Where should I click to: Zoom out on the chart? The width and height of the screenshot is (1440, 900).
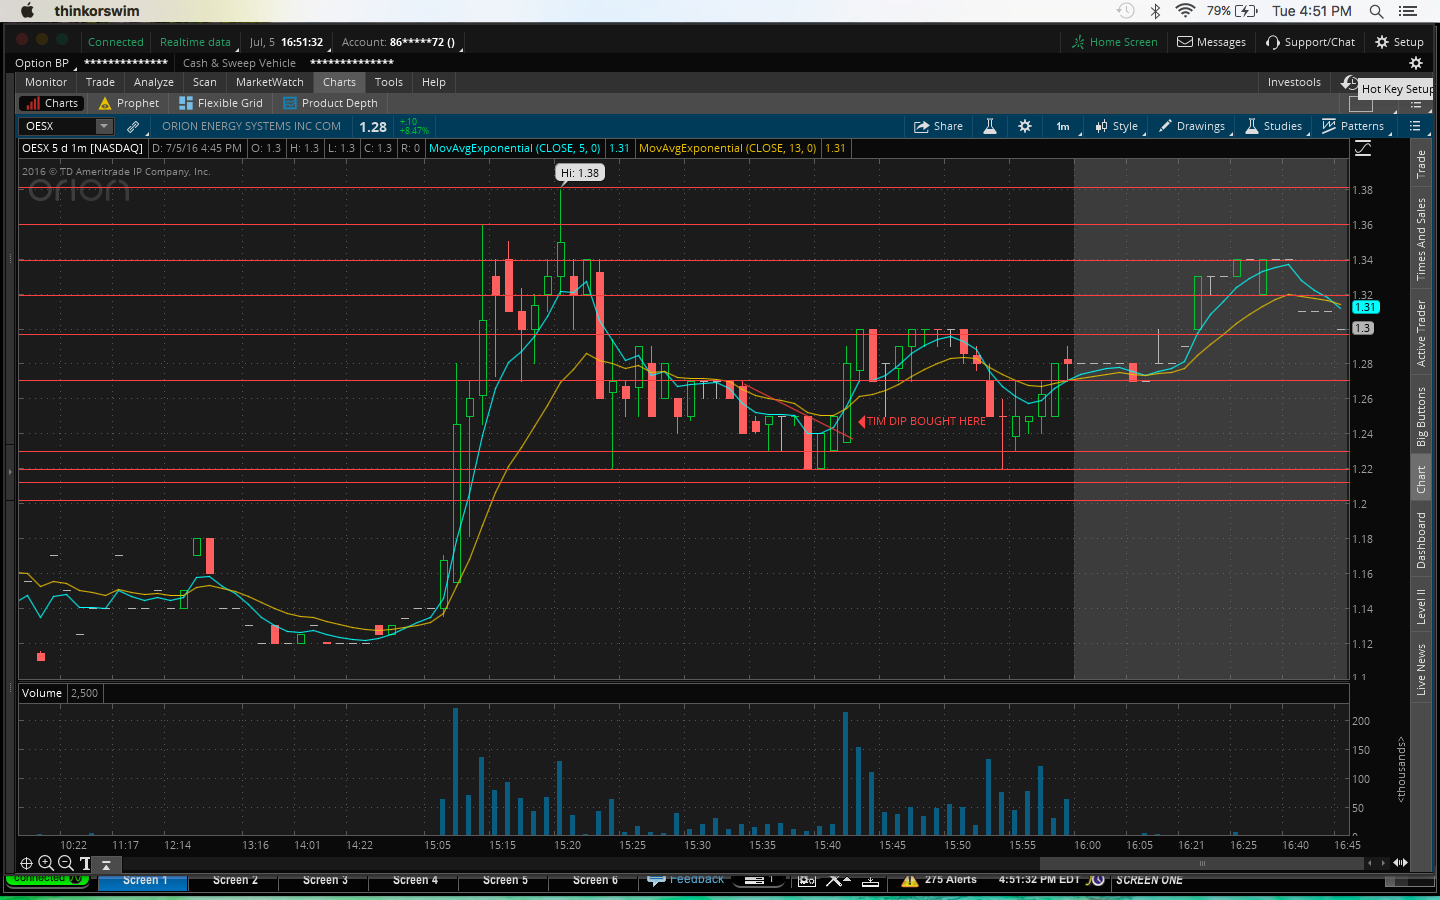[66, 863]
